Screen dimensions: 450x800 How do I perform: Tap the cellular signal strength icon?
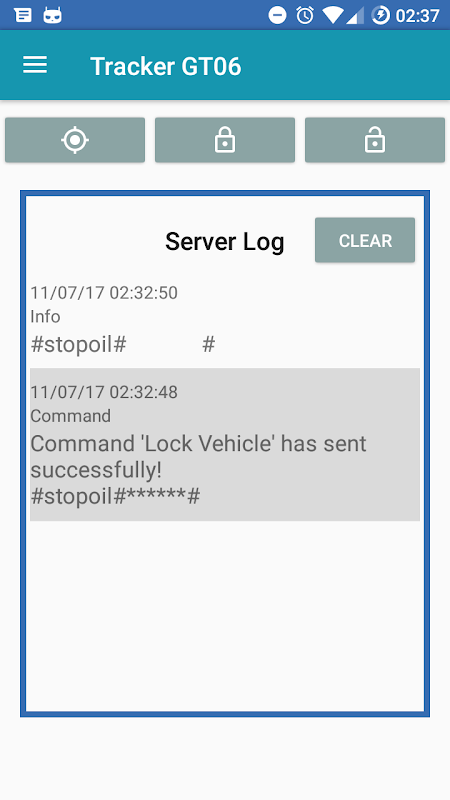point(355,15)
